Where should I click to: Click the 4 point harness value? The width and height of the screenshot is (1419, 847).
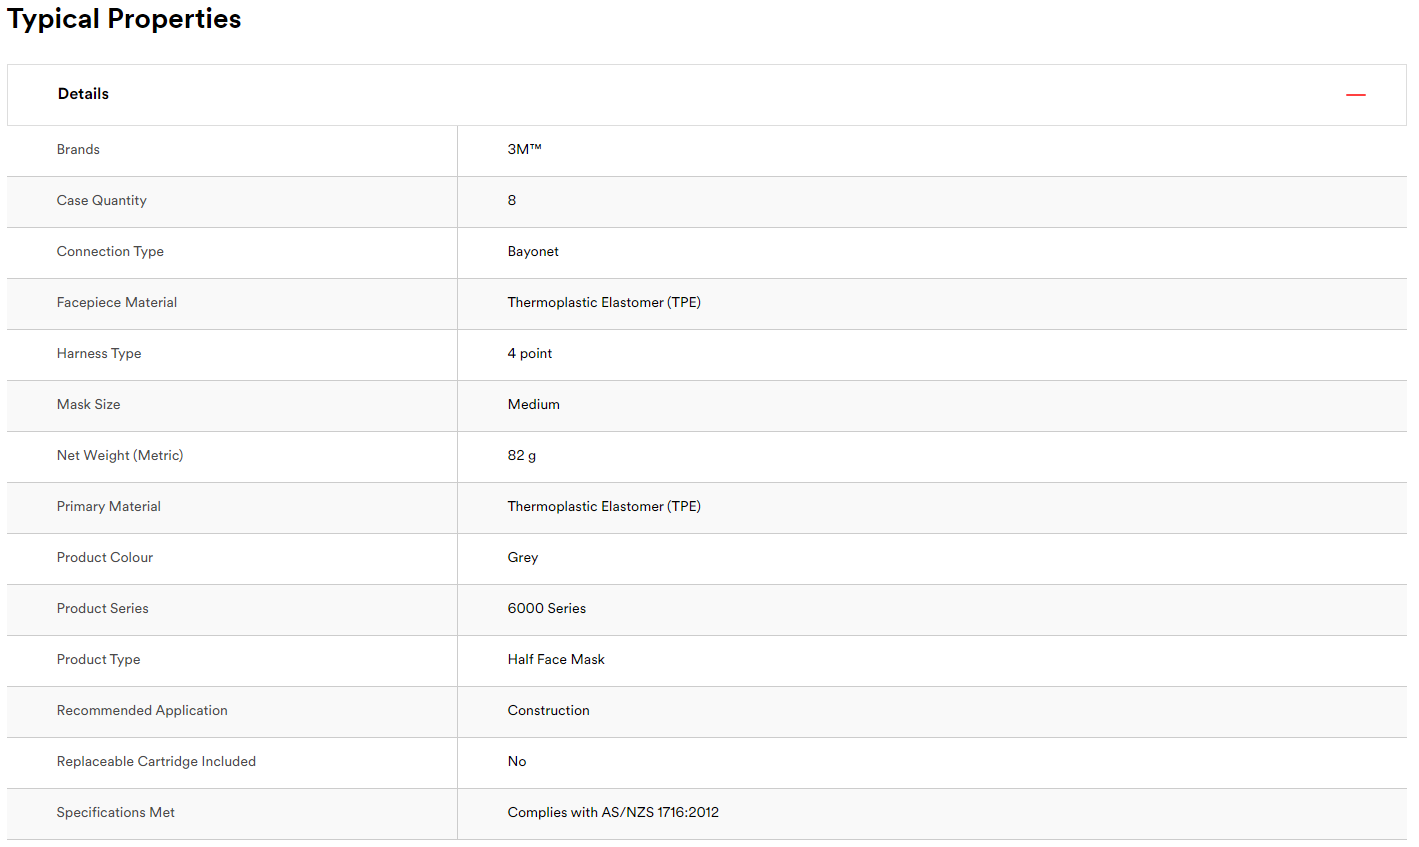pyautogui.click(x=530, y=354)
